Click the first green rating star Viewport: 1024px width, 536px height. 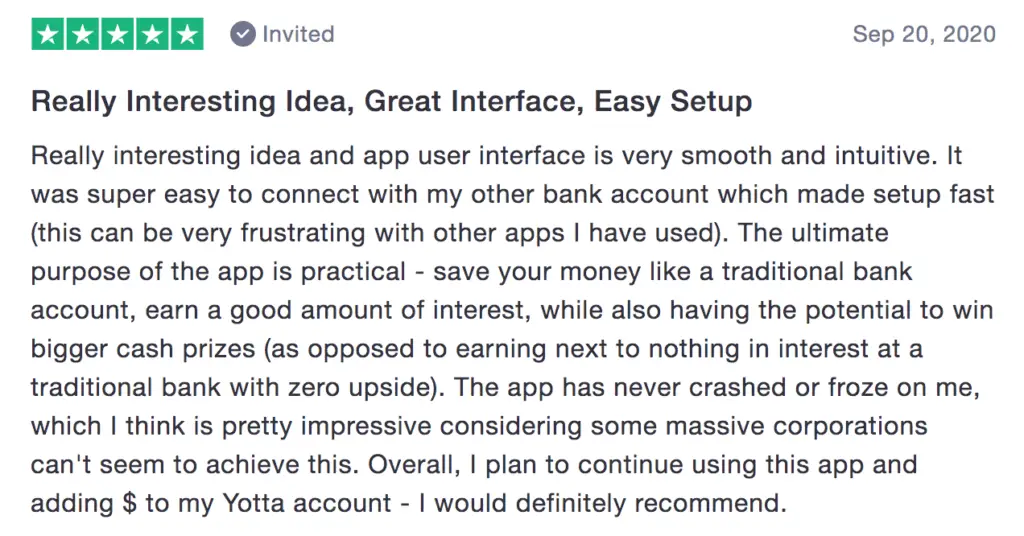click(48, 34)
